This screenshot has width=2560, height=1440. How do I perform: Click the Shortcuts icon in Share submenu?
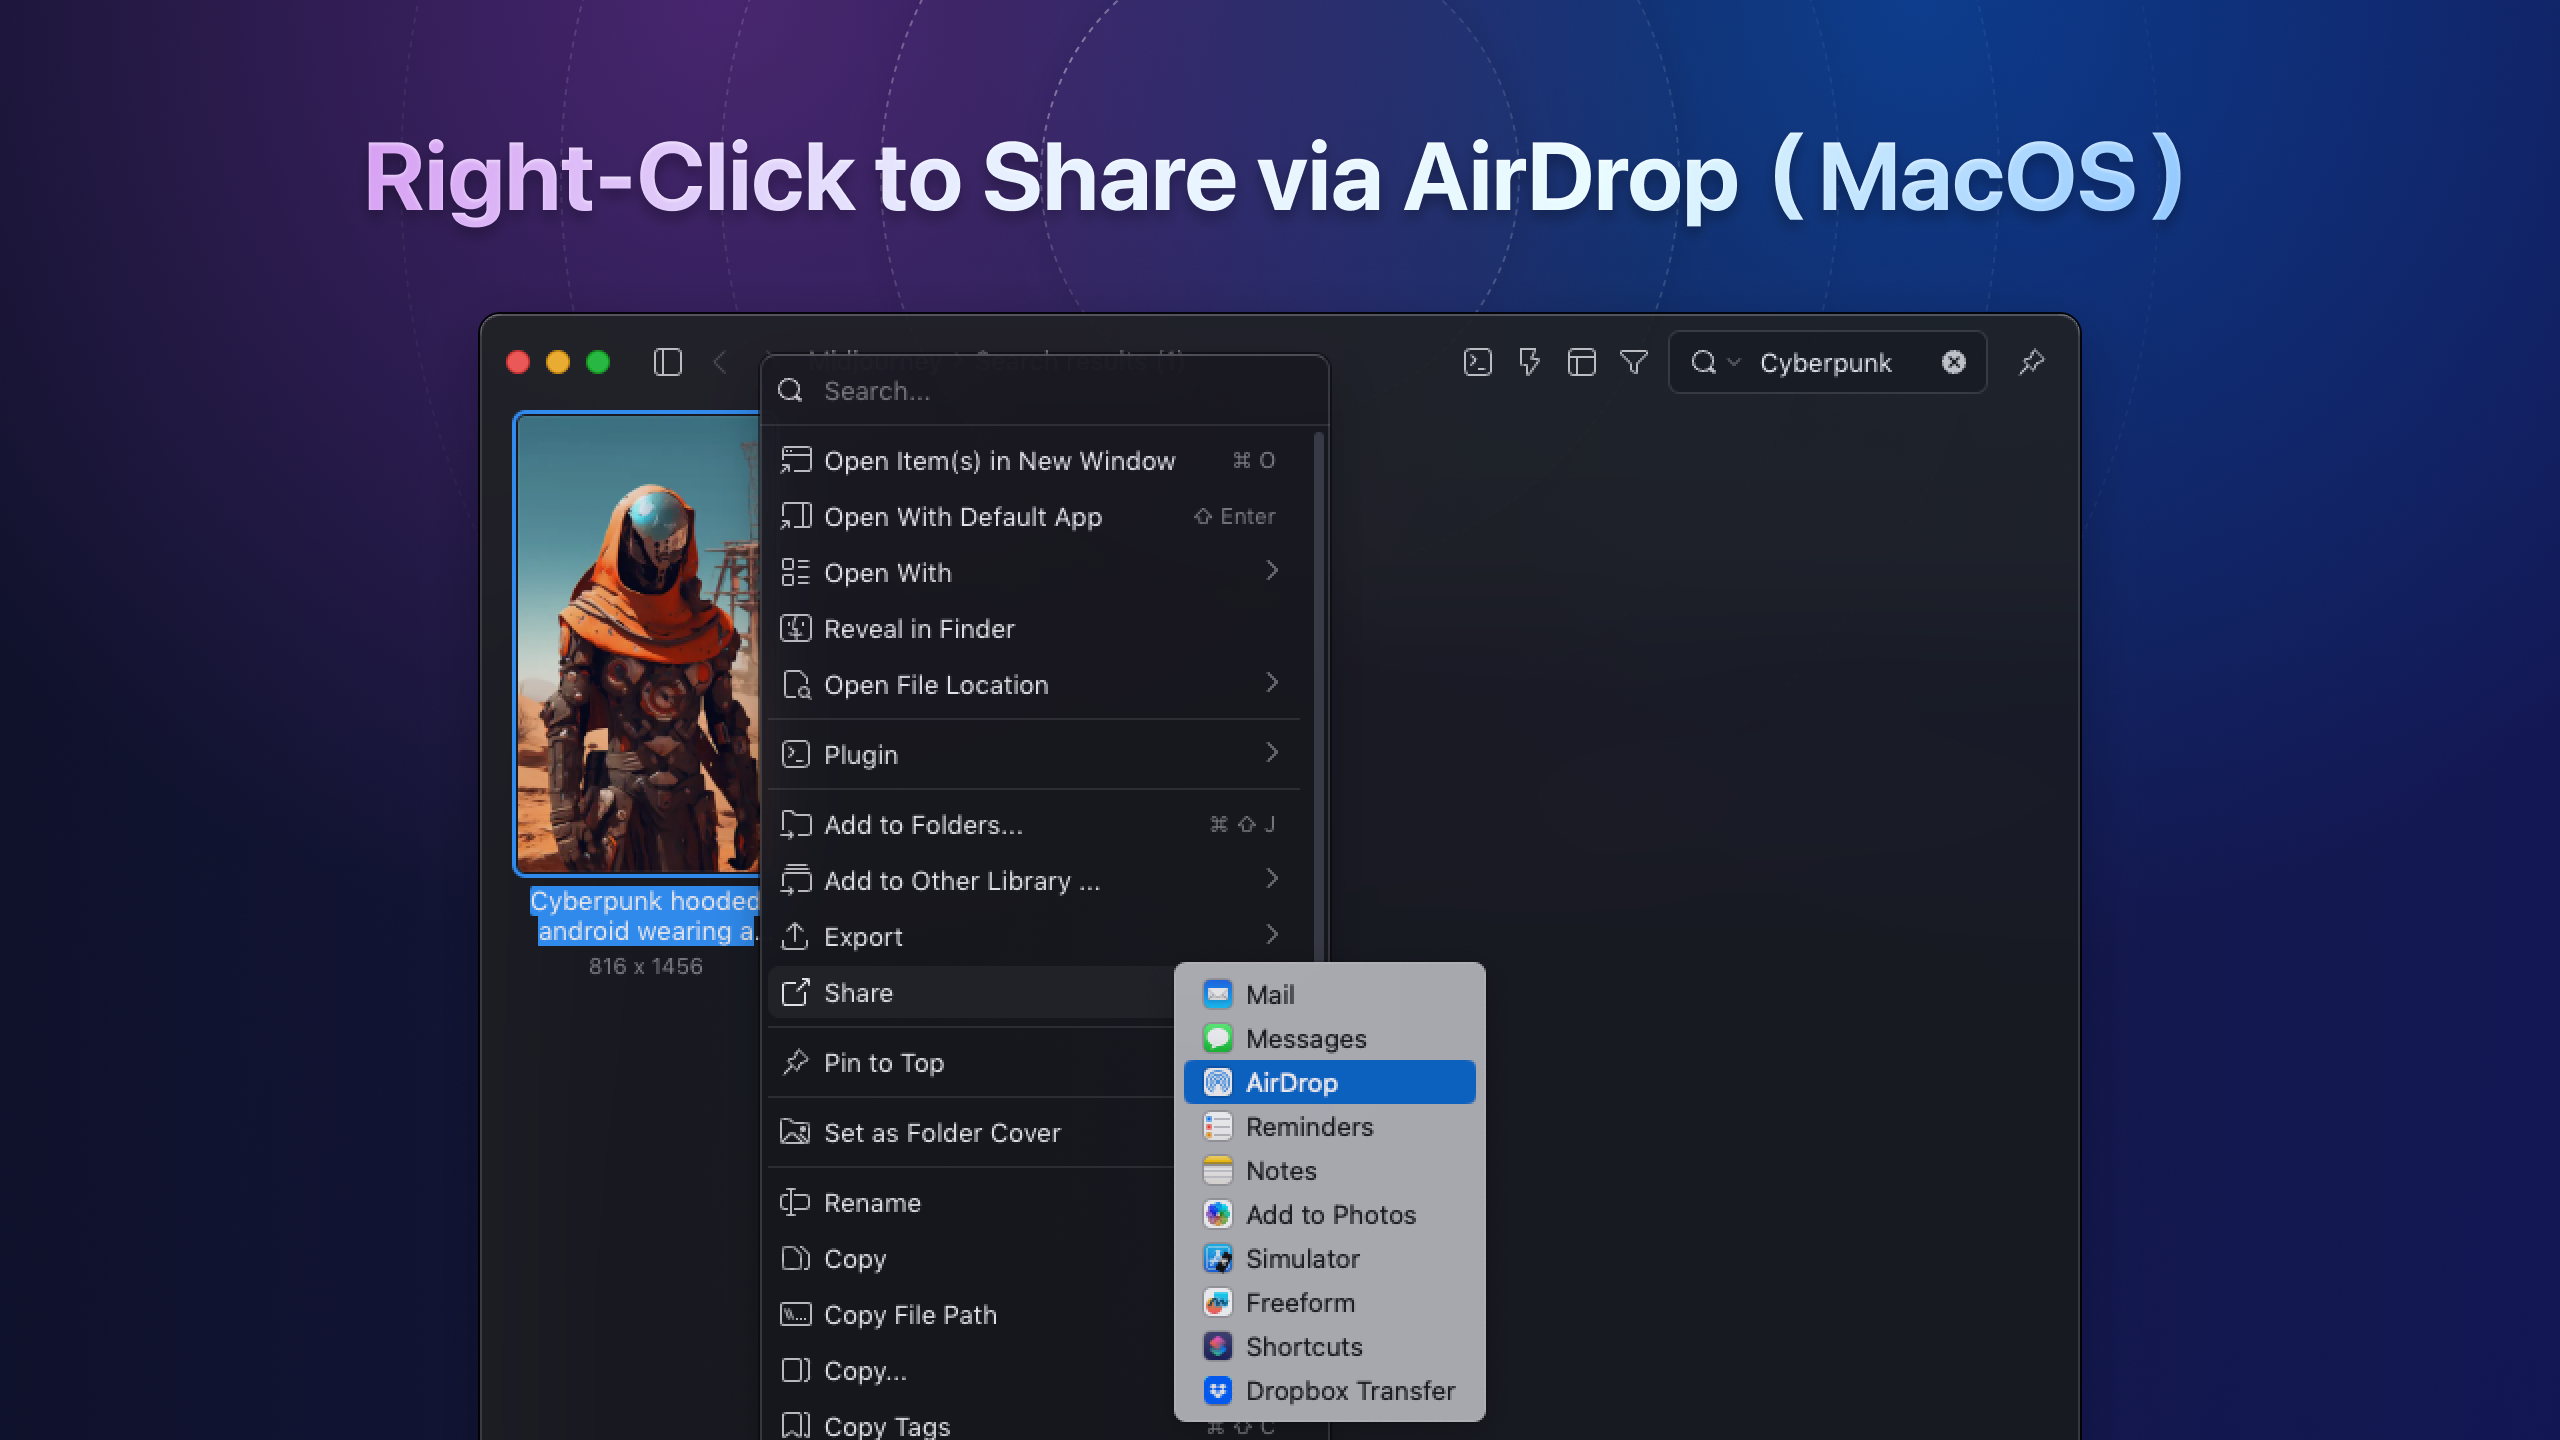tap(1216, 1346)
